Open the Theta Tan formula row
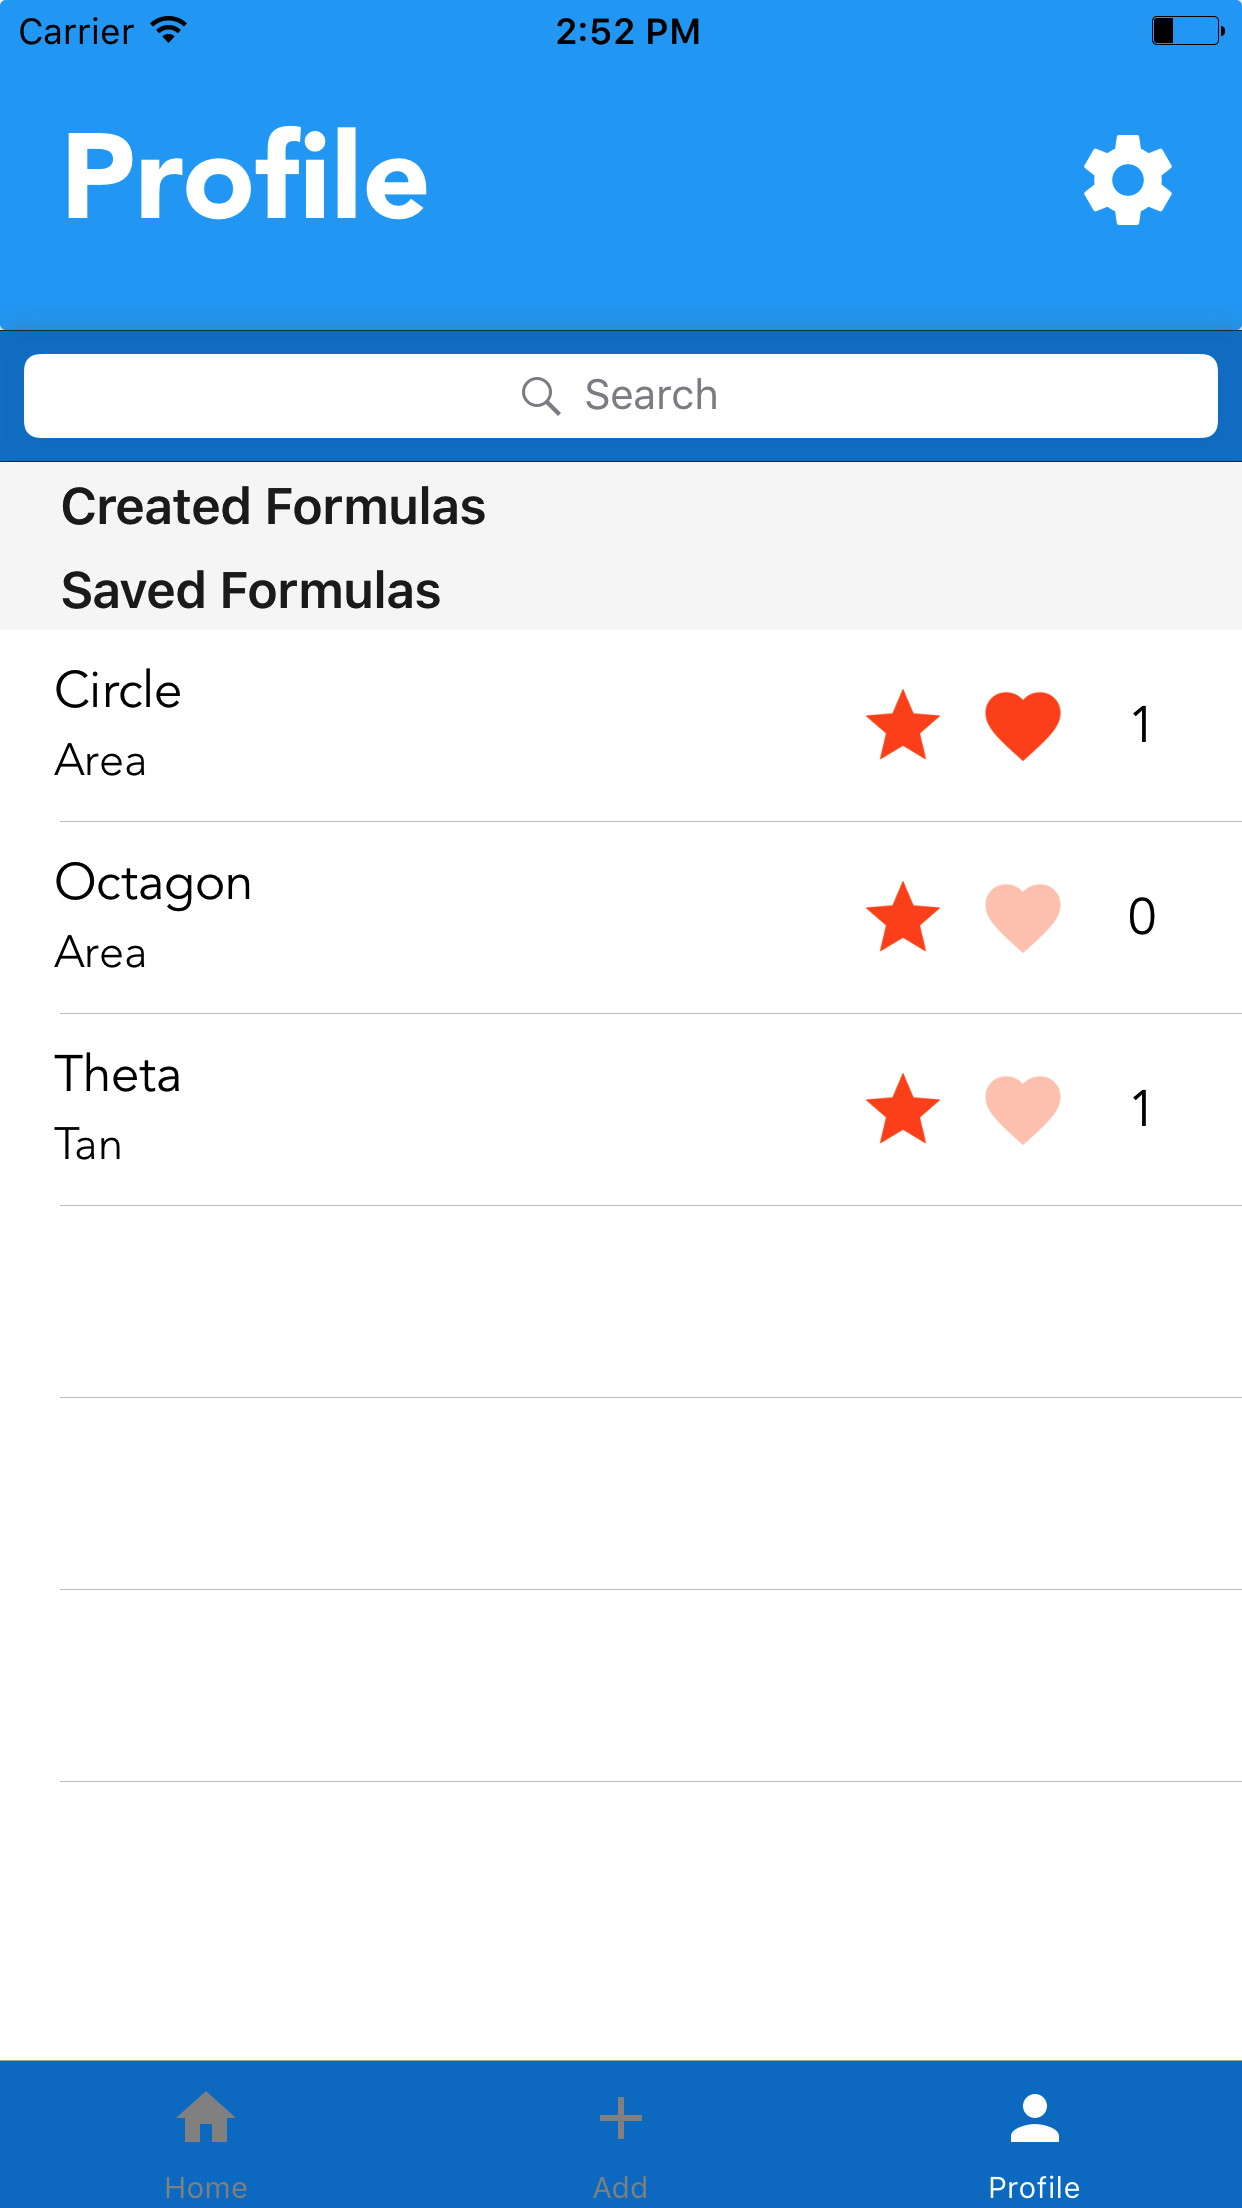Screen dimensions: 1242x2208 (621, 1110)
